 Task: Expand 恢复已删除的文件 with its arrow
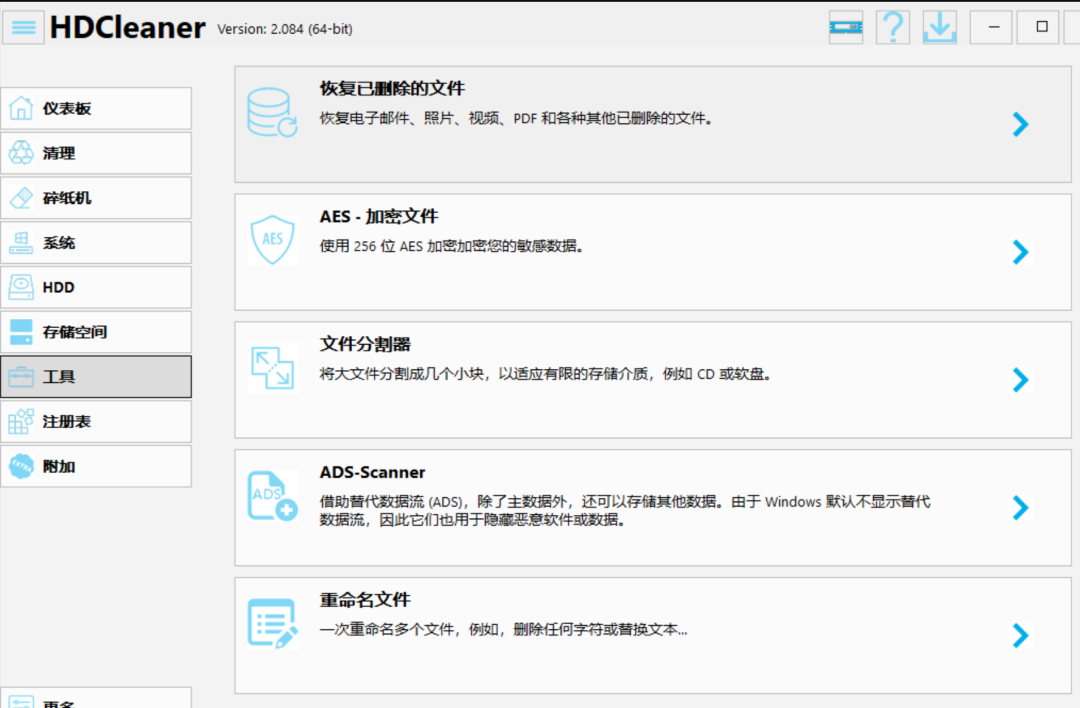point(1021,124)
